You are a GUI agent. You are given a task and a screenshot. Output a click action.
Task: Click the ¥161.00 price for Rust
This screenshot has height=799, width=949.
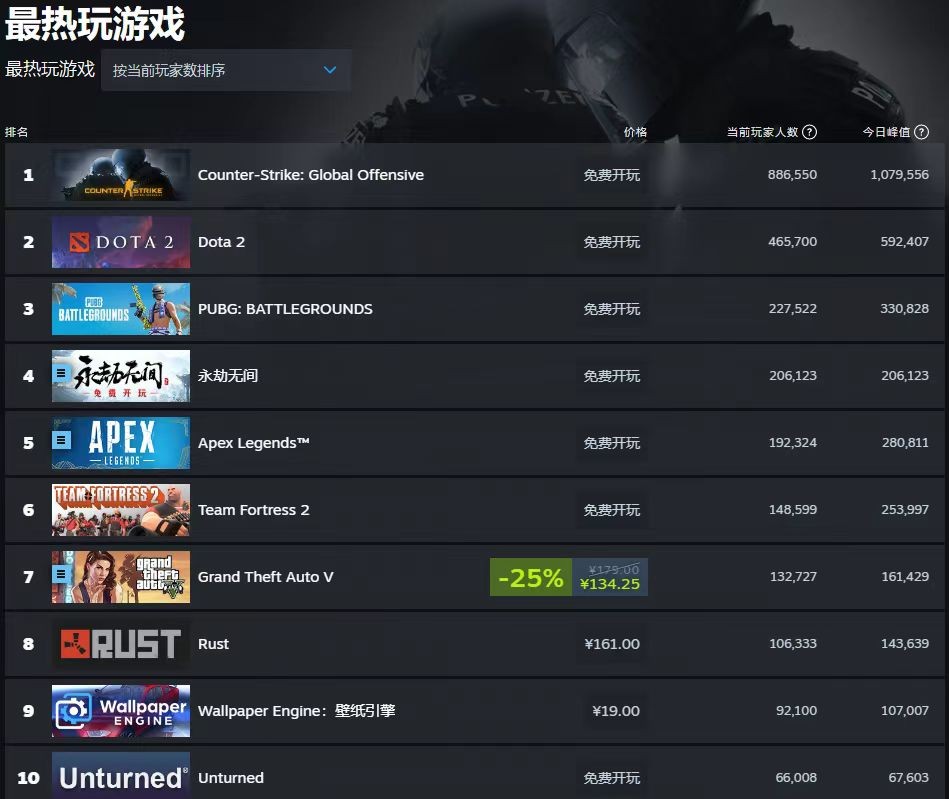[x=612, y=644]
